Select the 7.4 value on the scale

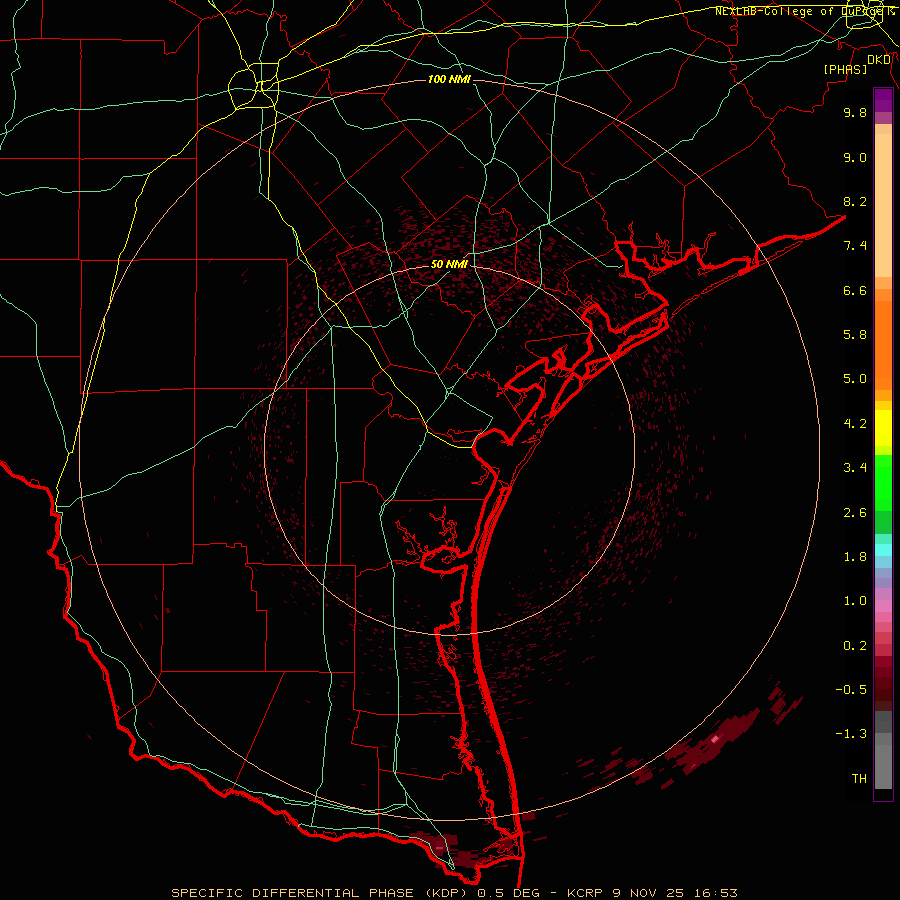point(855,246)
